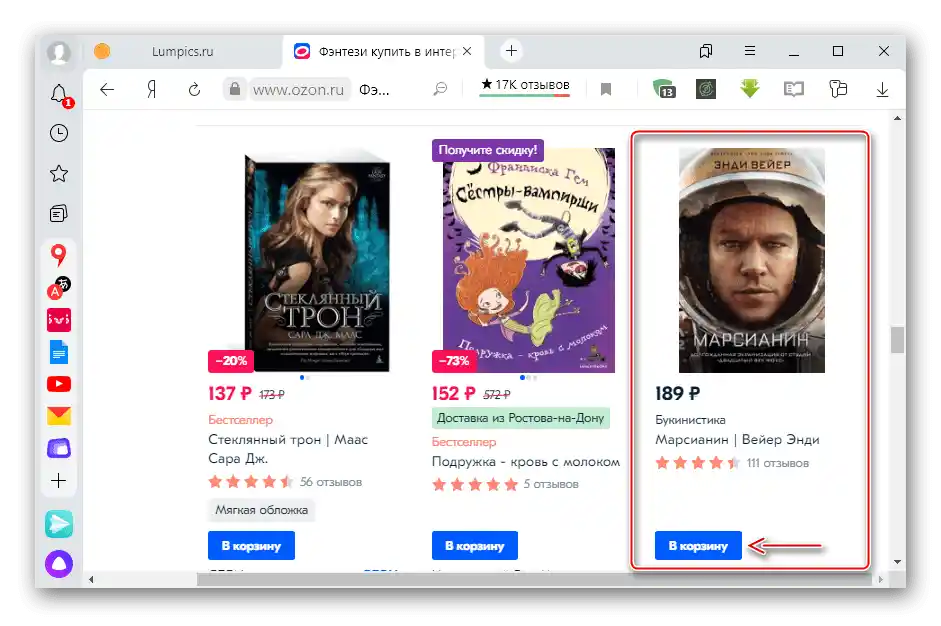
Task: Click the site security lock icon
Action: pyautogui.click(x=235, y=89)
